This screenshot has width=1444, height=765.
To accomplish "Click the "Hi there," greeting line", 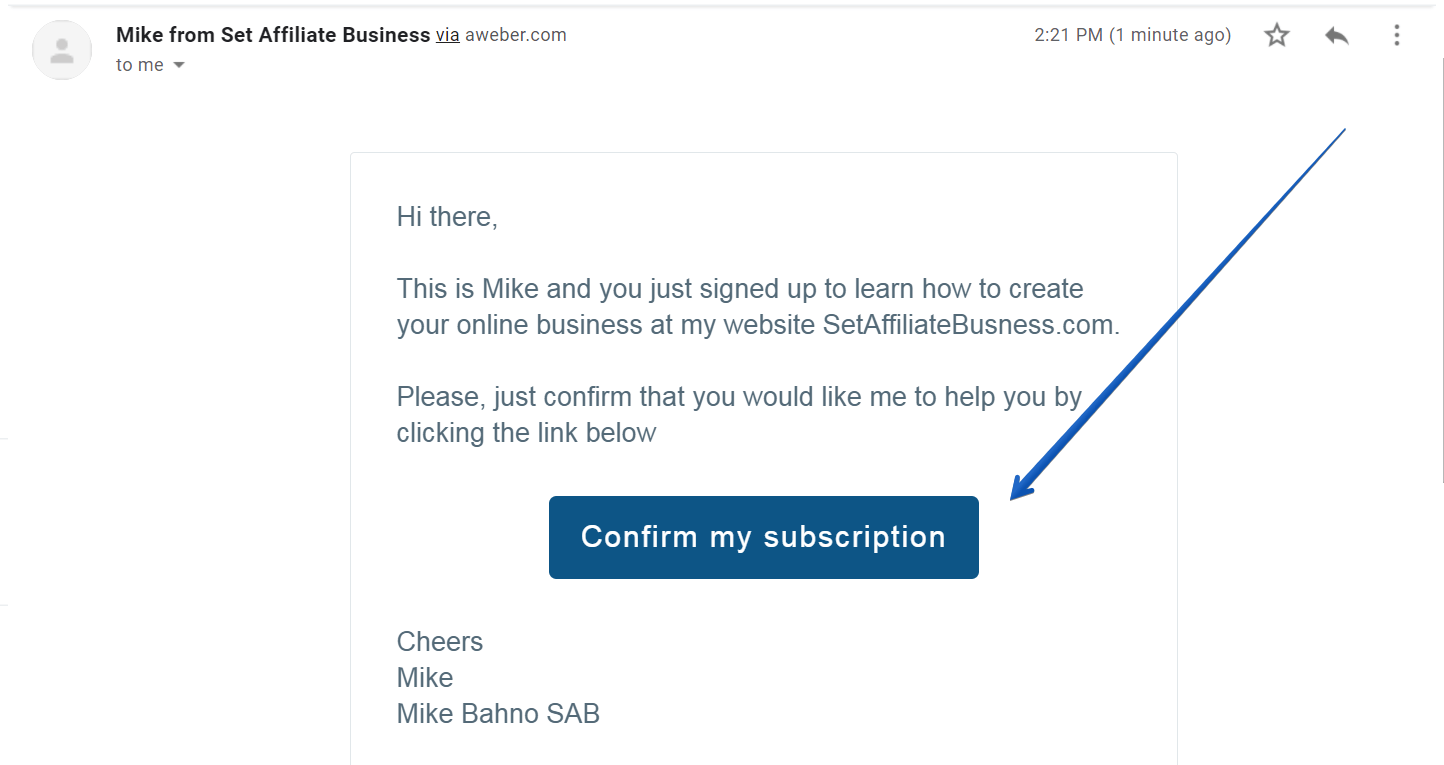I will click(x=447, y=217).
